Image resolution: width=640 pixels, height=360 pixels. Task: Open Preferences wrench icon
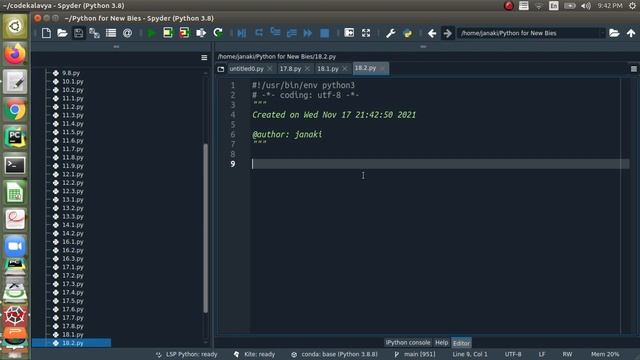tap(391, 33)
